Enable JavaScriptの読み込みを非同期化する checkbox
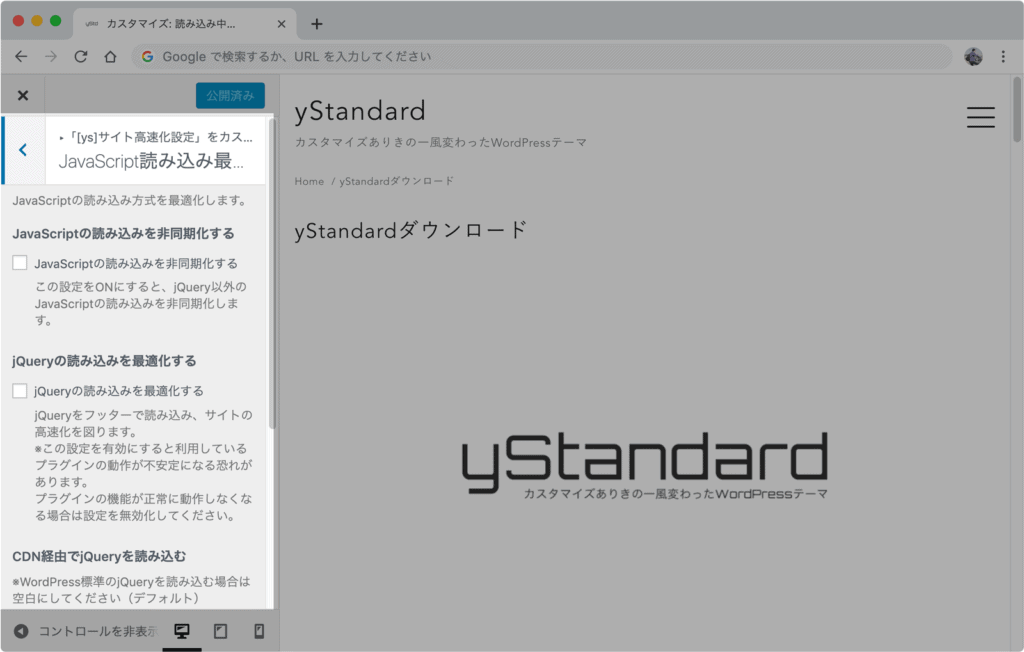1024x652 pixels. [20, 263]
